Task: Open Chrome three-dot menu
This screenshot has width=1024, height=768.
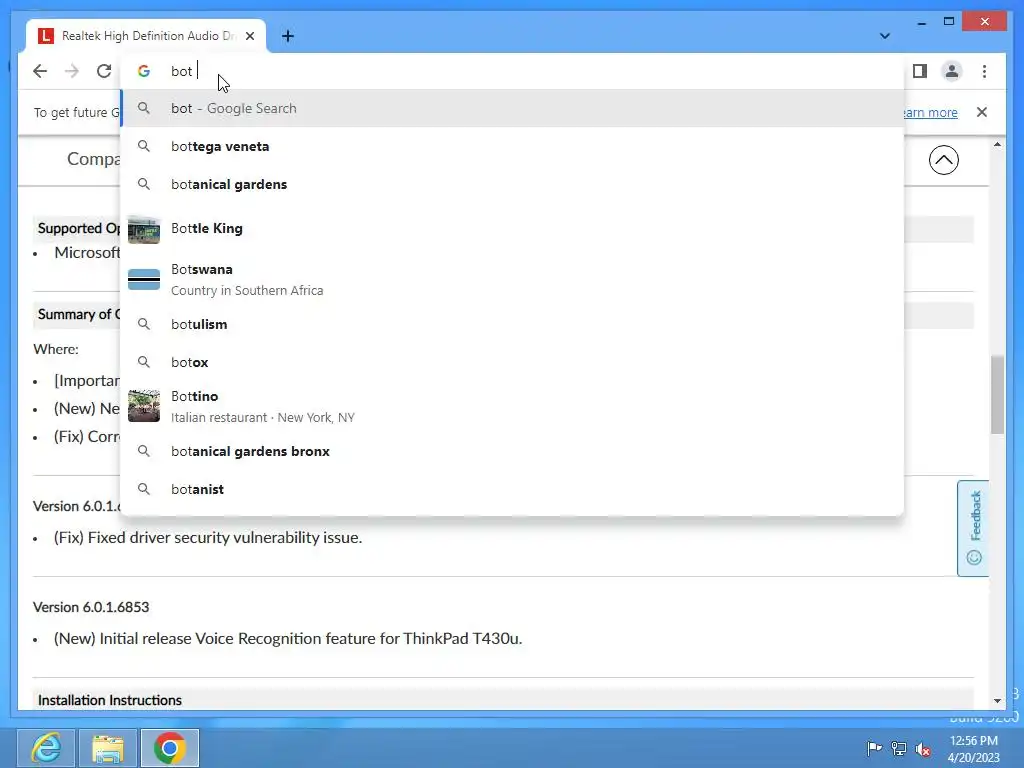Action: pyautogui.click(x=984, y=71)
